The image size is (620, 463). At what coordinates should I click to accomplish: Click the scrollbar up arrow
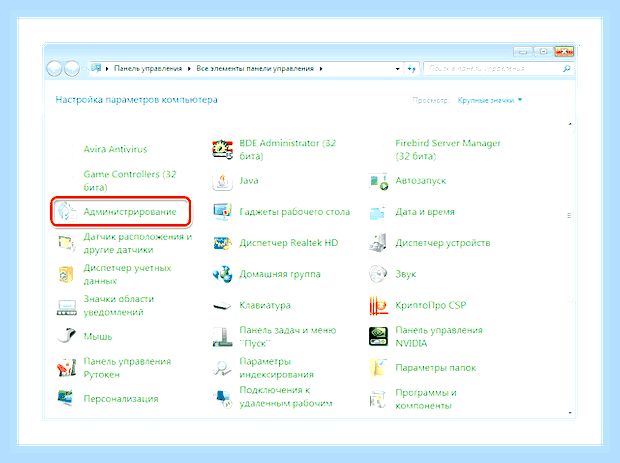570,124
